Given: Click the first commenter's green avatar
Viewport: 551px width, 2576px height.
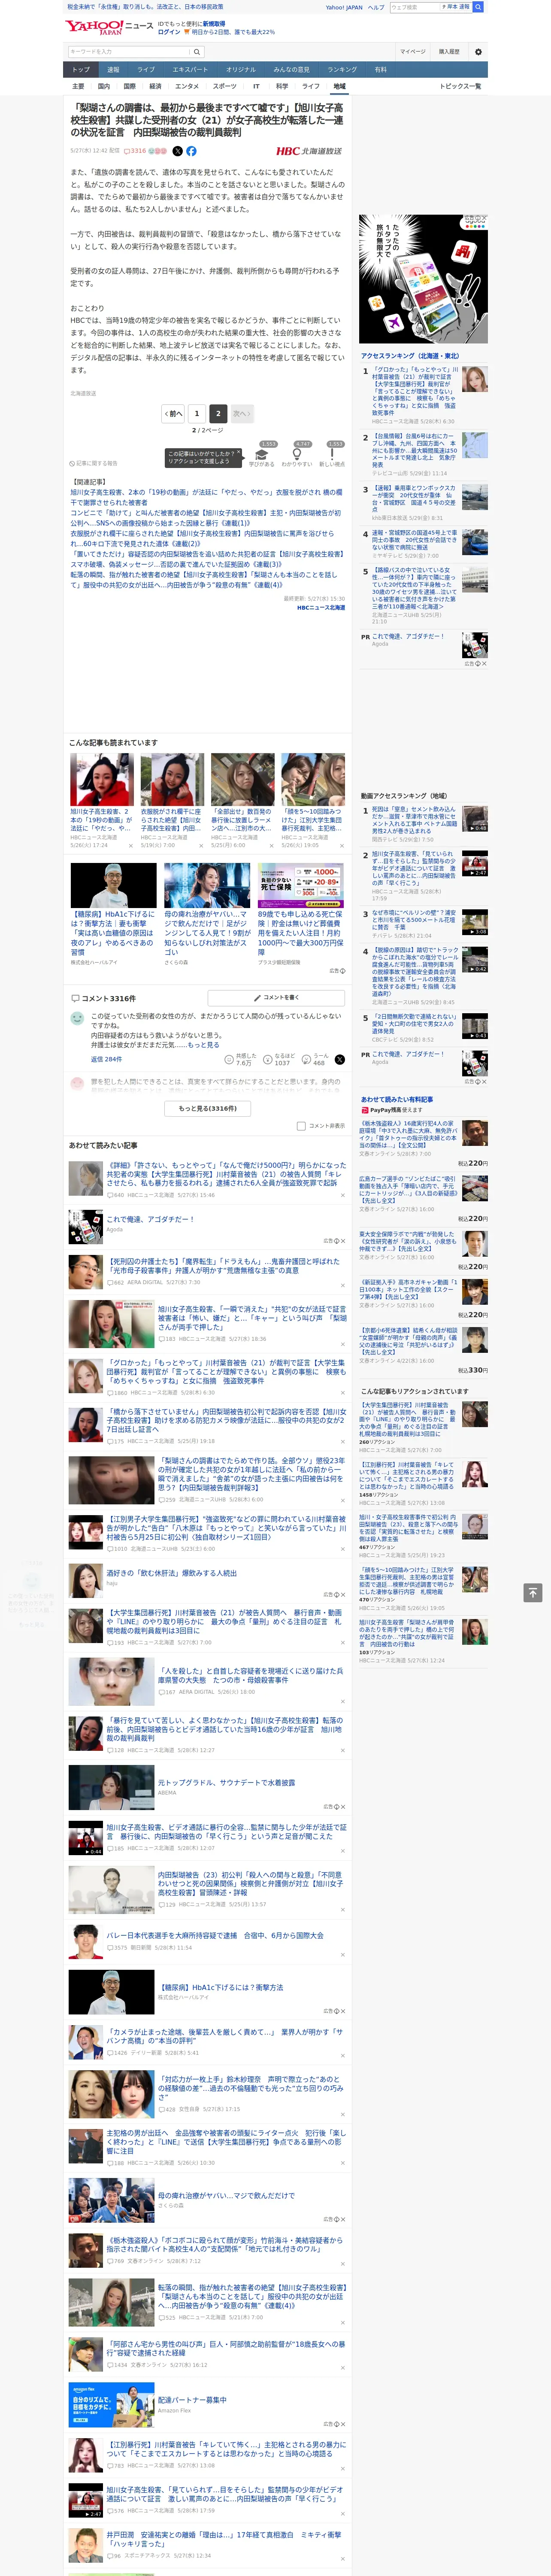Looking at the screenshot, I should coord(77,1018).
